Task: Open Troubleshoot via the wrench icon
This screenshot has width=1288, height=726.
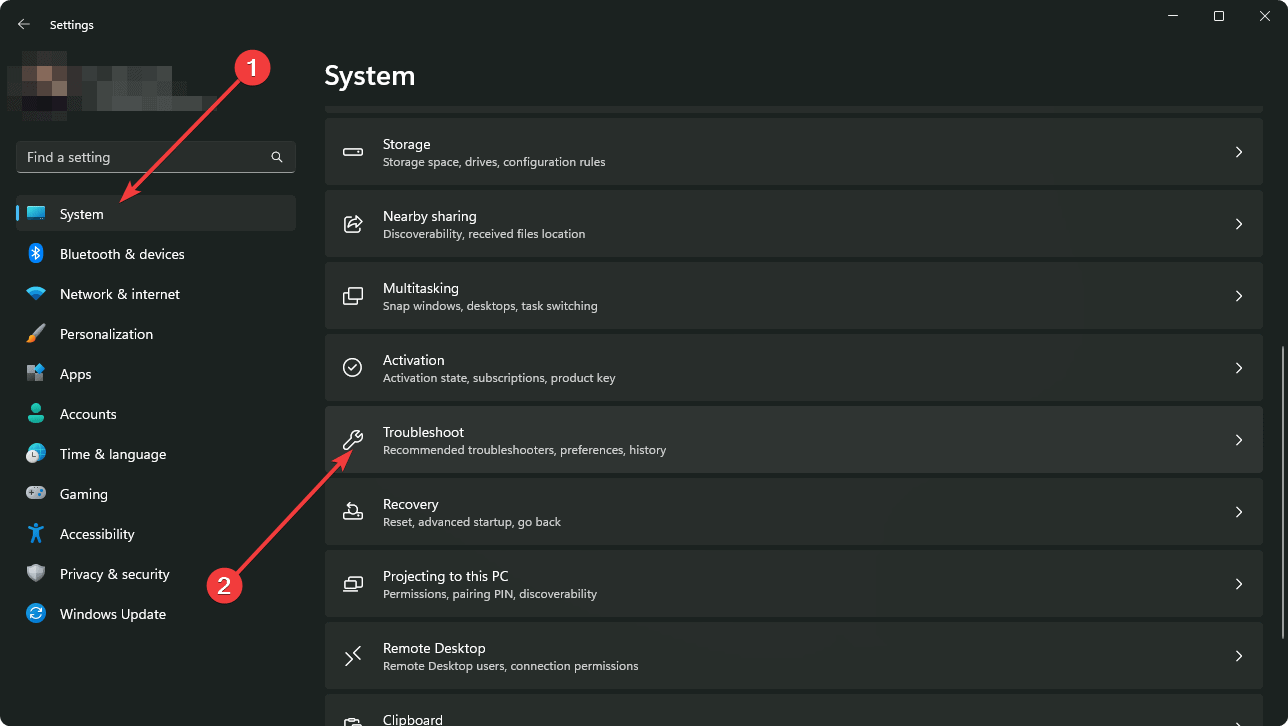Action: coord(352,439)
